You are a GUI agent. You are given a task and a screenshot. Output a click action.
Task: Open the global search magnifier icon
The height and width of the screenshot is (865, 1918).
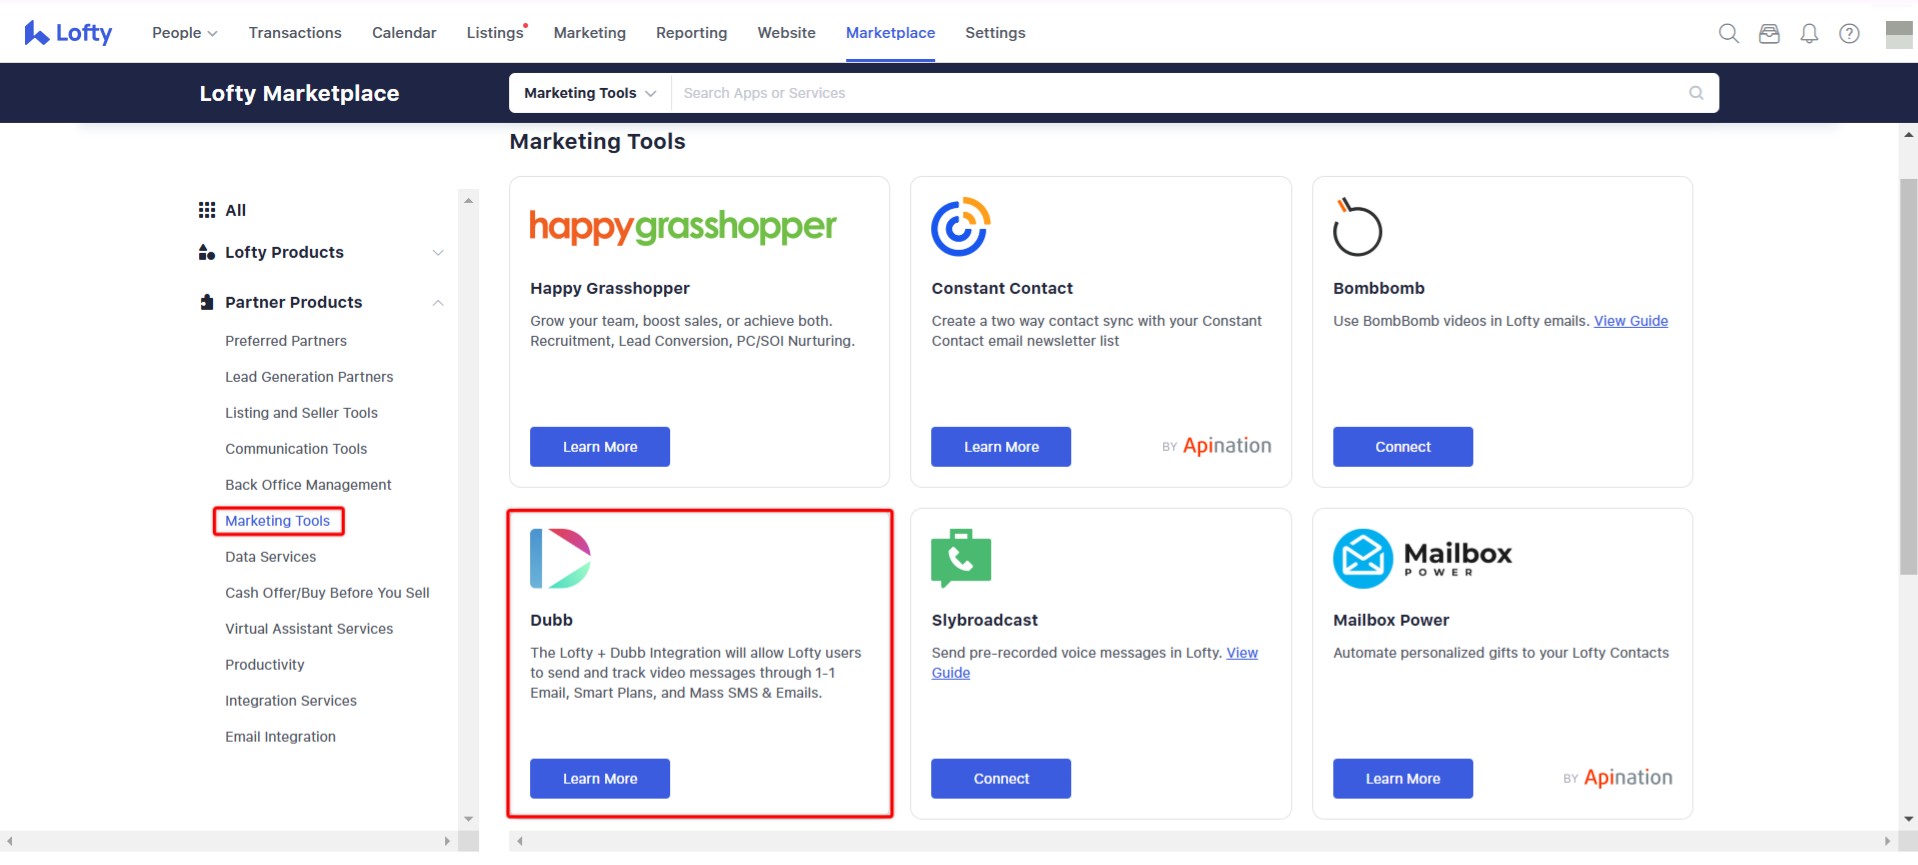[x=1728, y=33]
